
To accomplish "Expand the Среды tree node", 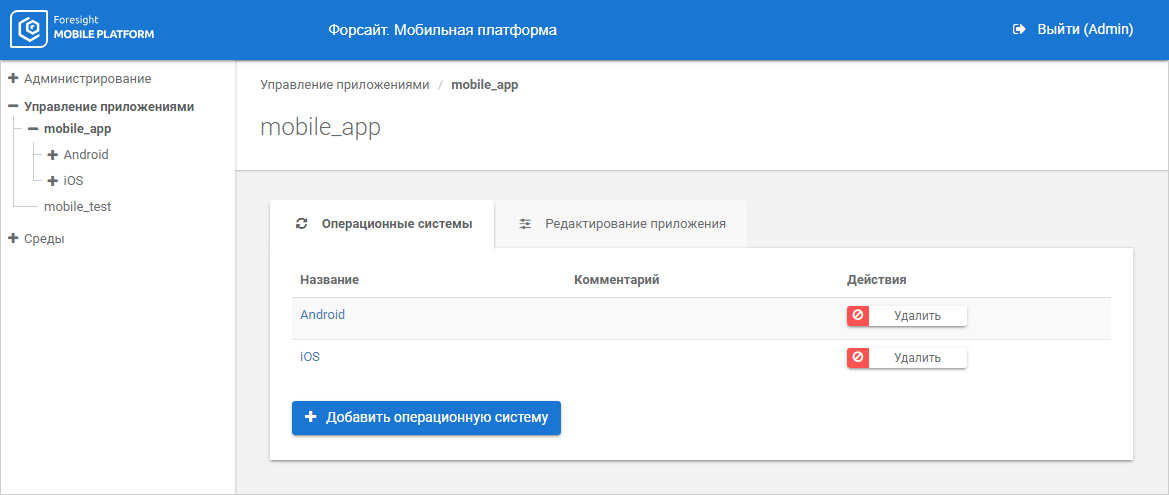I will point(13,238).
